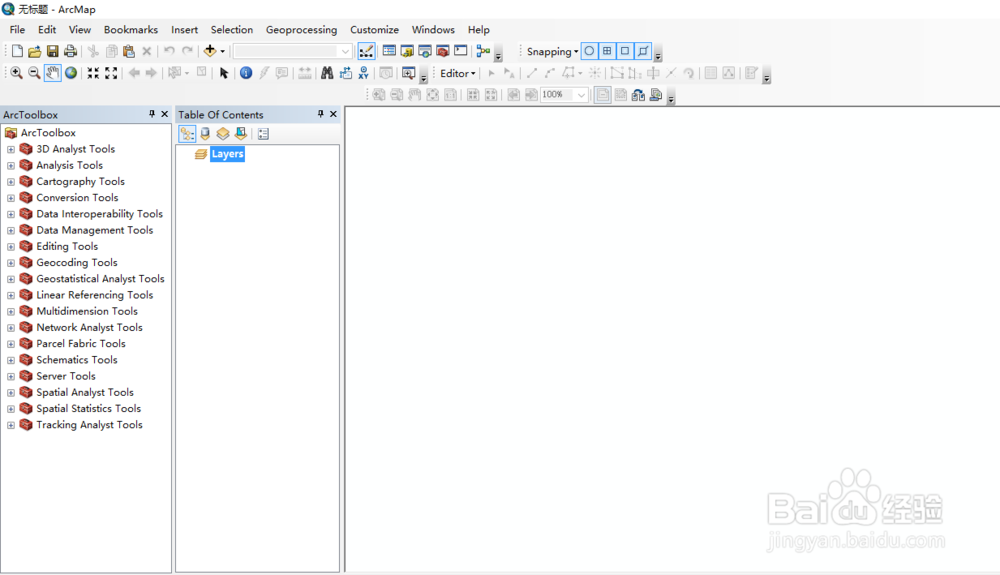Expand Data Management Tools toolbox
The image size is (1000, 575).
(x=11, y=230)
